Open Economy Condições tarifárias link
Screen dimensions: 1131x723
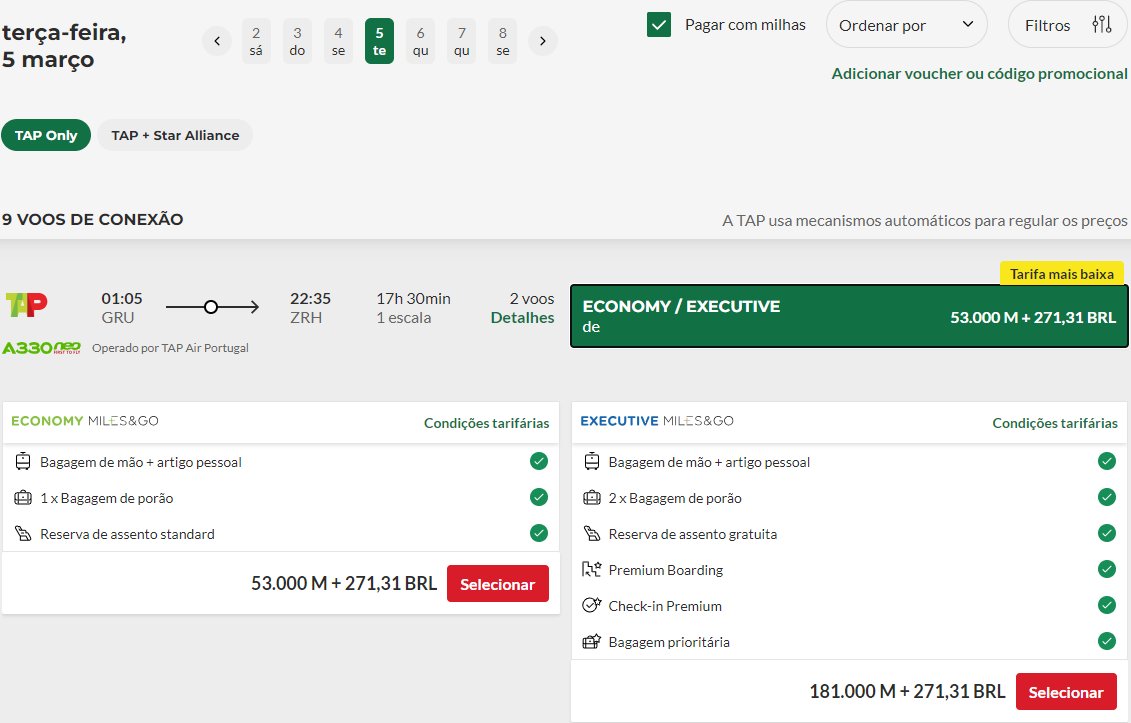click(x=486, y=423)
